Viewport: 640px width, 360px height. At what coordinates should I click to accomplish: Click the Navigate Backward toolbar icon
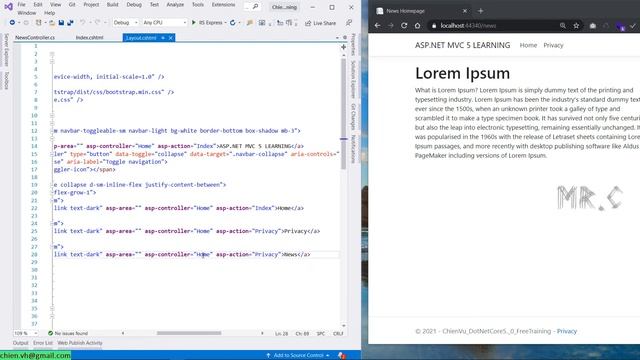coord(12,23)
